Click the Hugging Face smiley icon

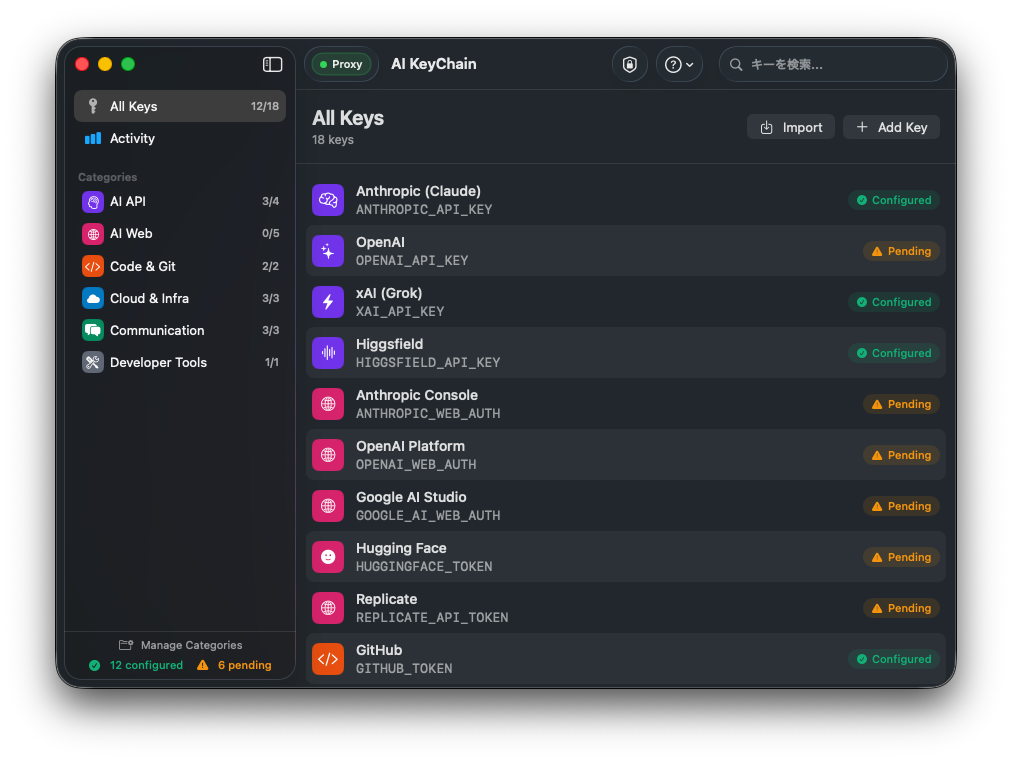(x=328, y=557)
